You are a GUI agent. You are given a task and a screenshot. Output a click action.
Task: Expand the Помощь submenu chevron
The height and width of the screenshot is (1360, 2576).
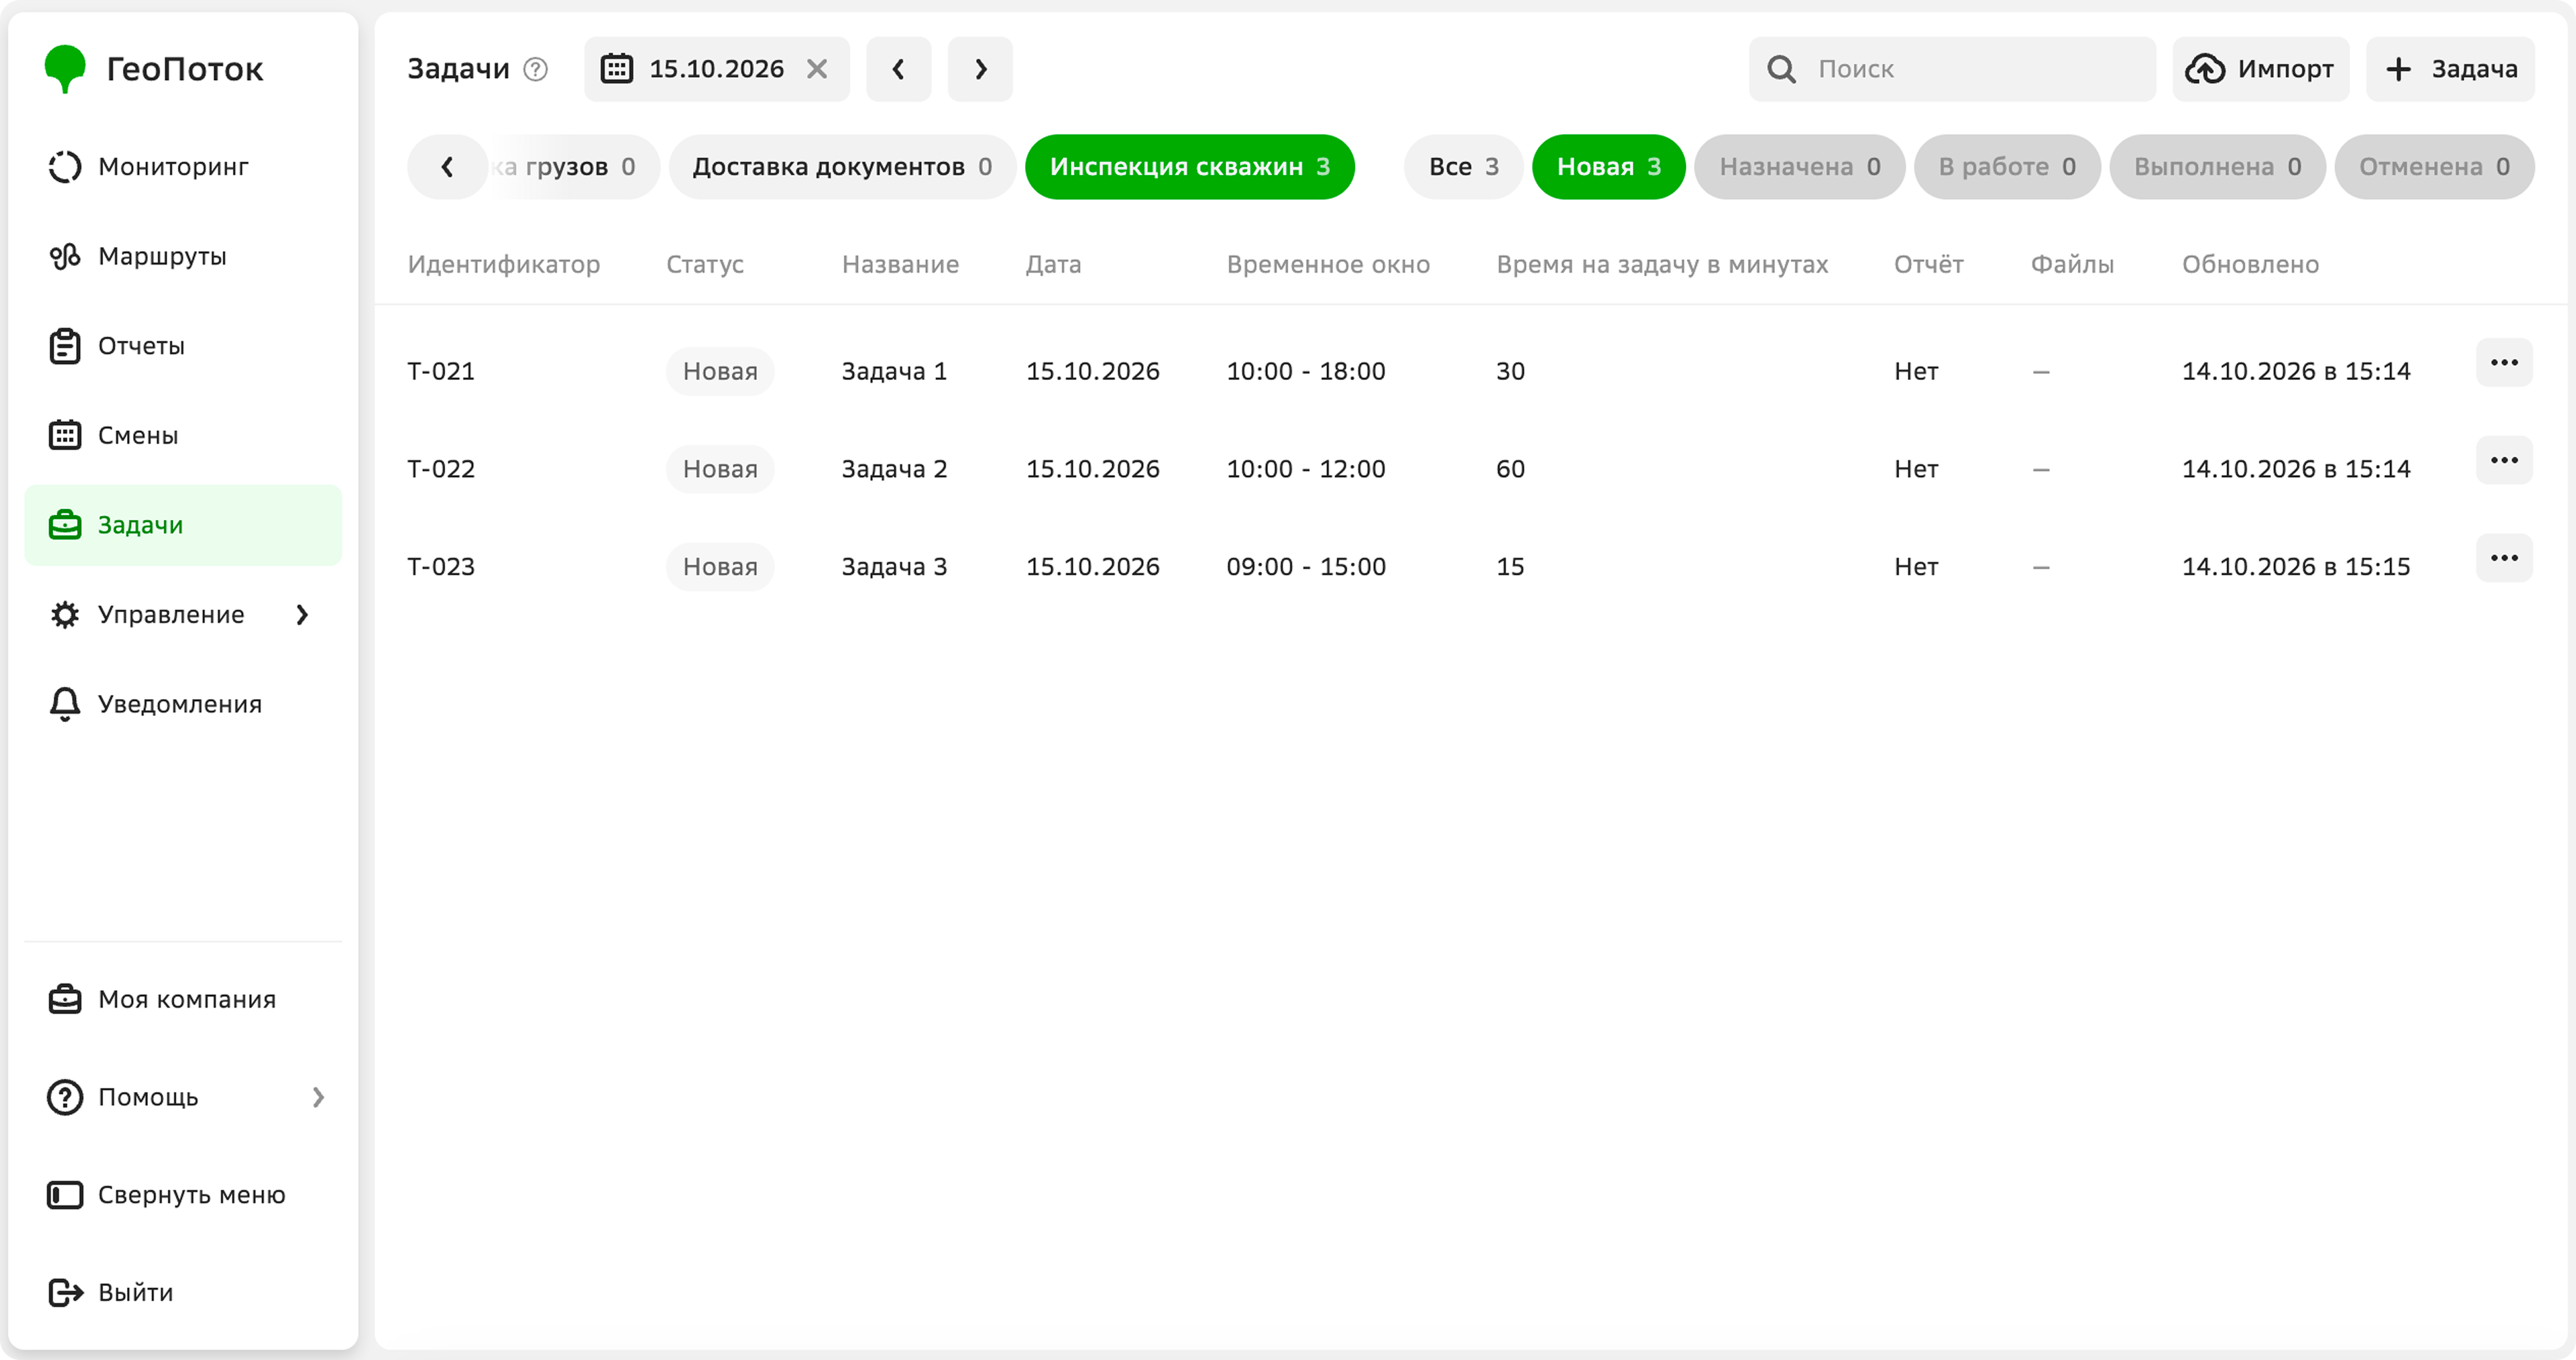coord(318,1097)
